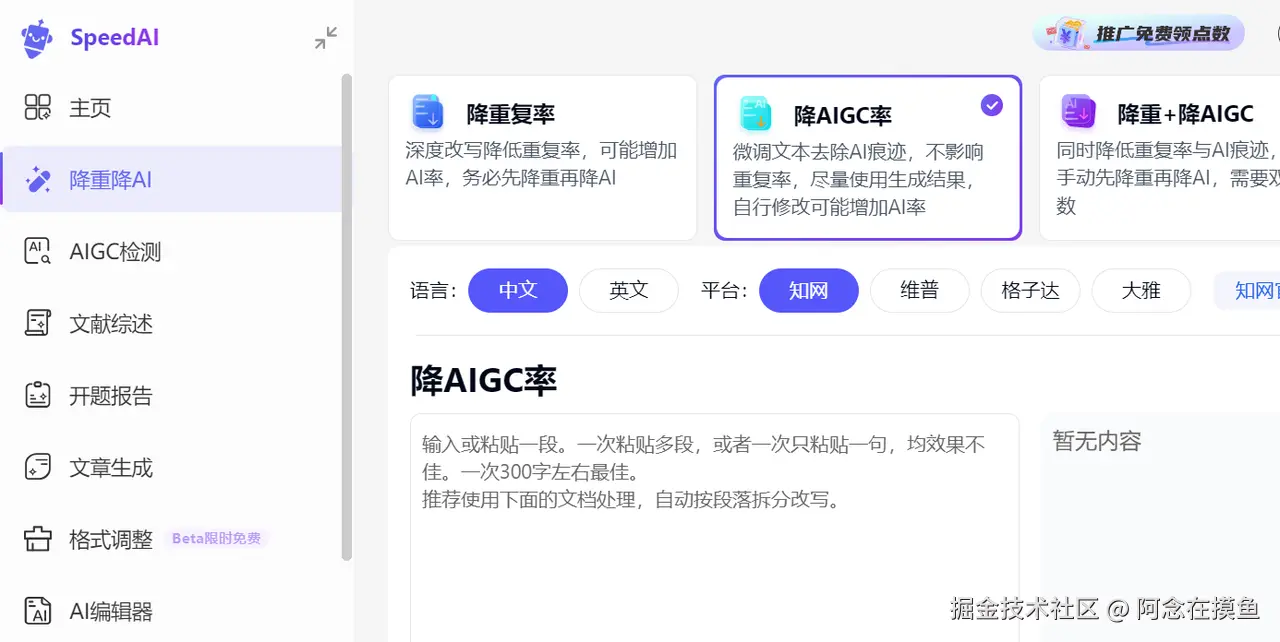Screen dimensions: 1280x642
Task: Set language to 中文
Action: pos(518,291)
